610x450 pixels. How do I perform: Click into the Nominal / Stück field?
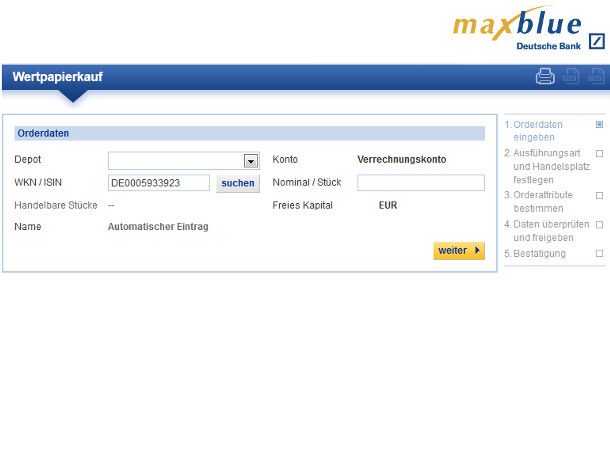(x=420, y=183)
